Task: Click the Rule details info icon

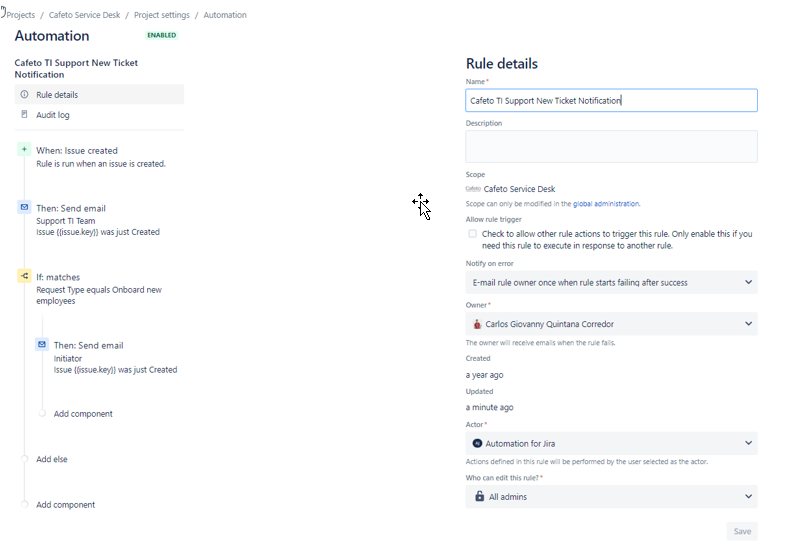Action: [24, 94]
